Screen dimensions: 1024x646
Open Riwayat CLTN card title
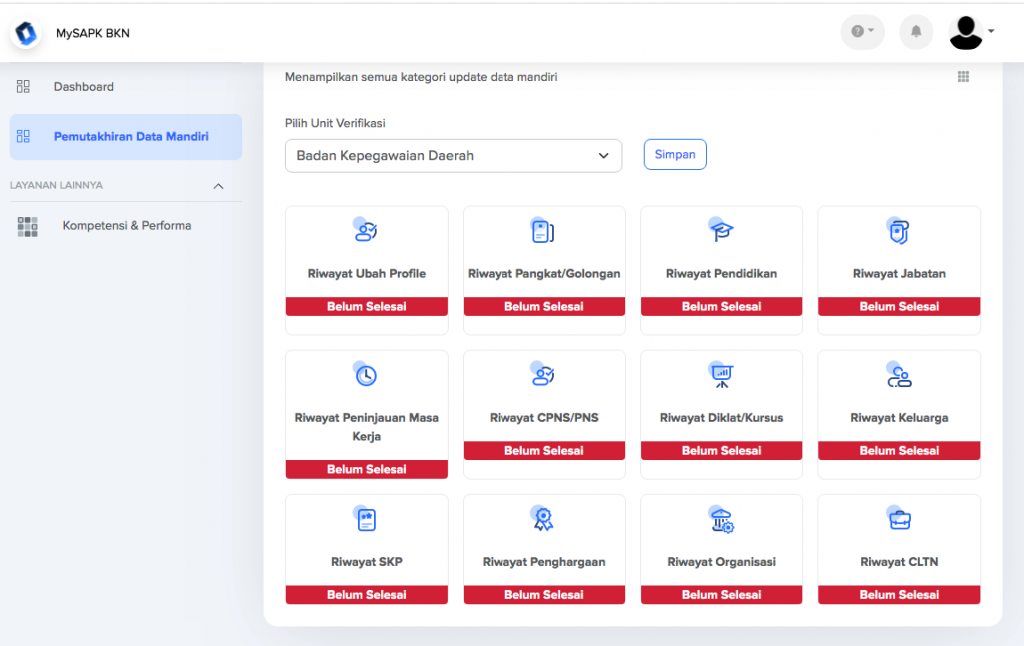pyautogui.click(x=899, y=562)
